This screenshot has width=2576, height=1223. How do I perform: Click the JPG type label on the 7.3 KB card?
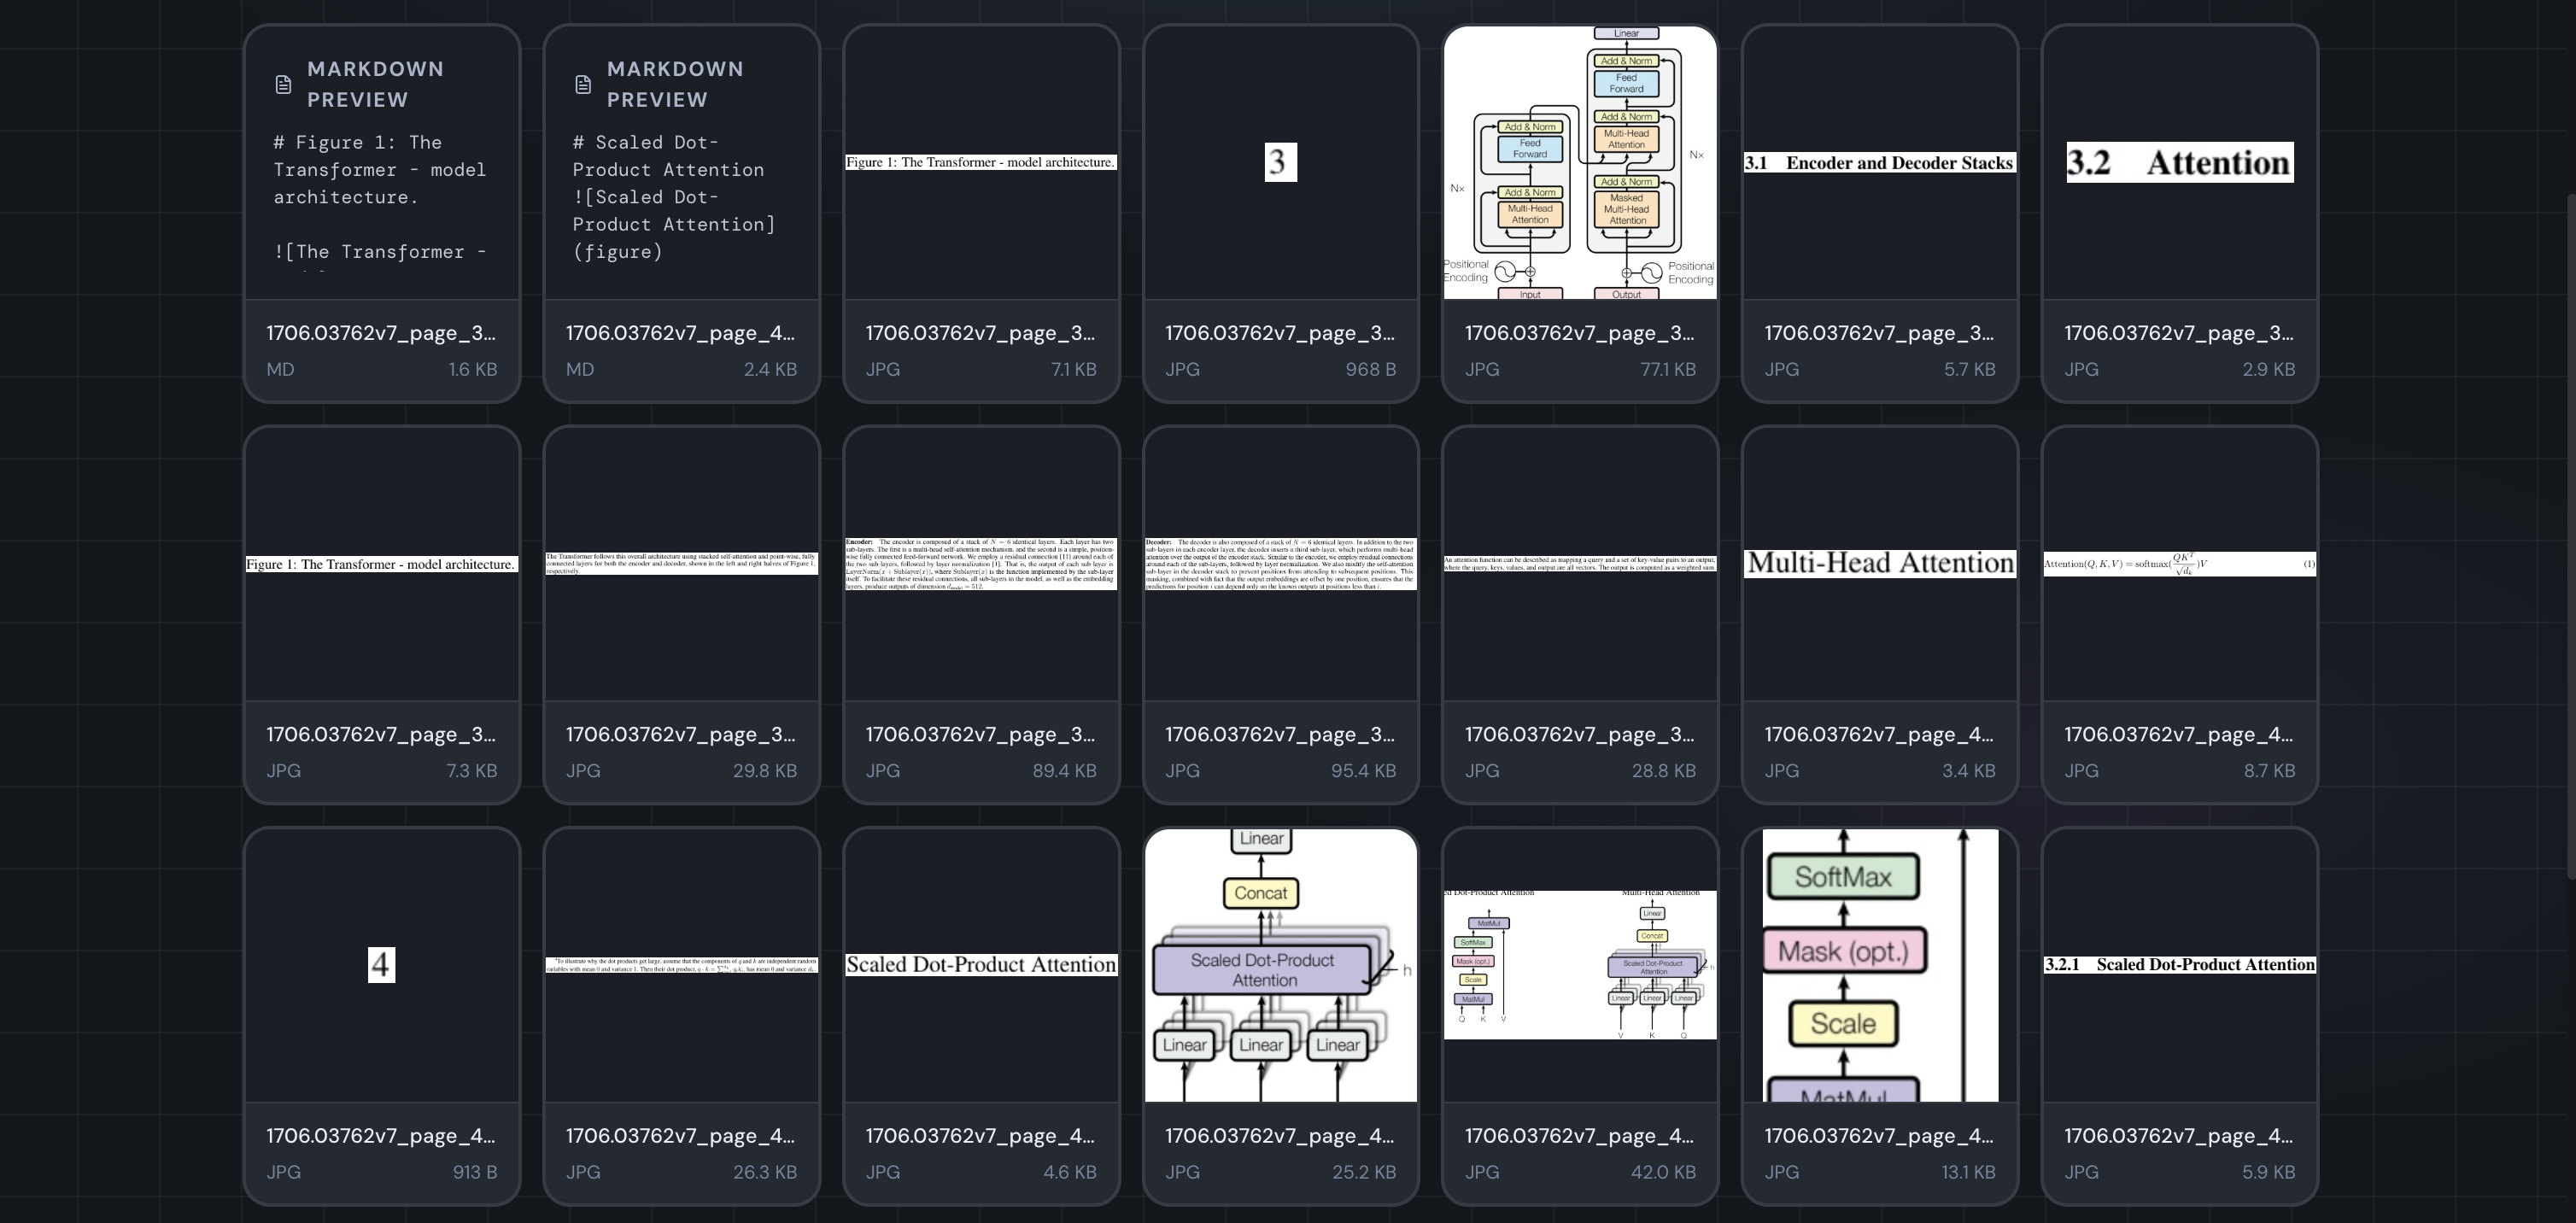[283, 770]
